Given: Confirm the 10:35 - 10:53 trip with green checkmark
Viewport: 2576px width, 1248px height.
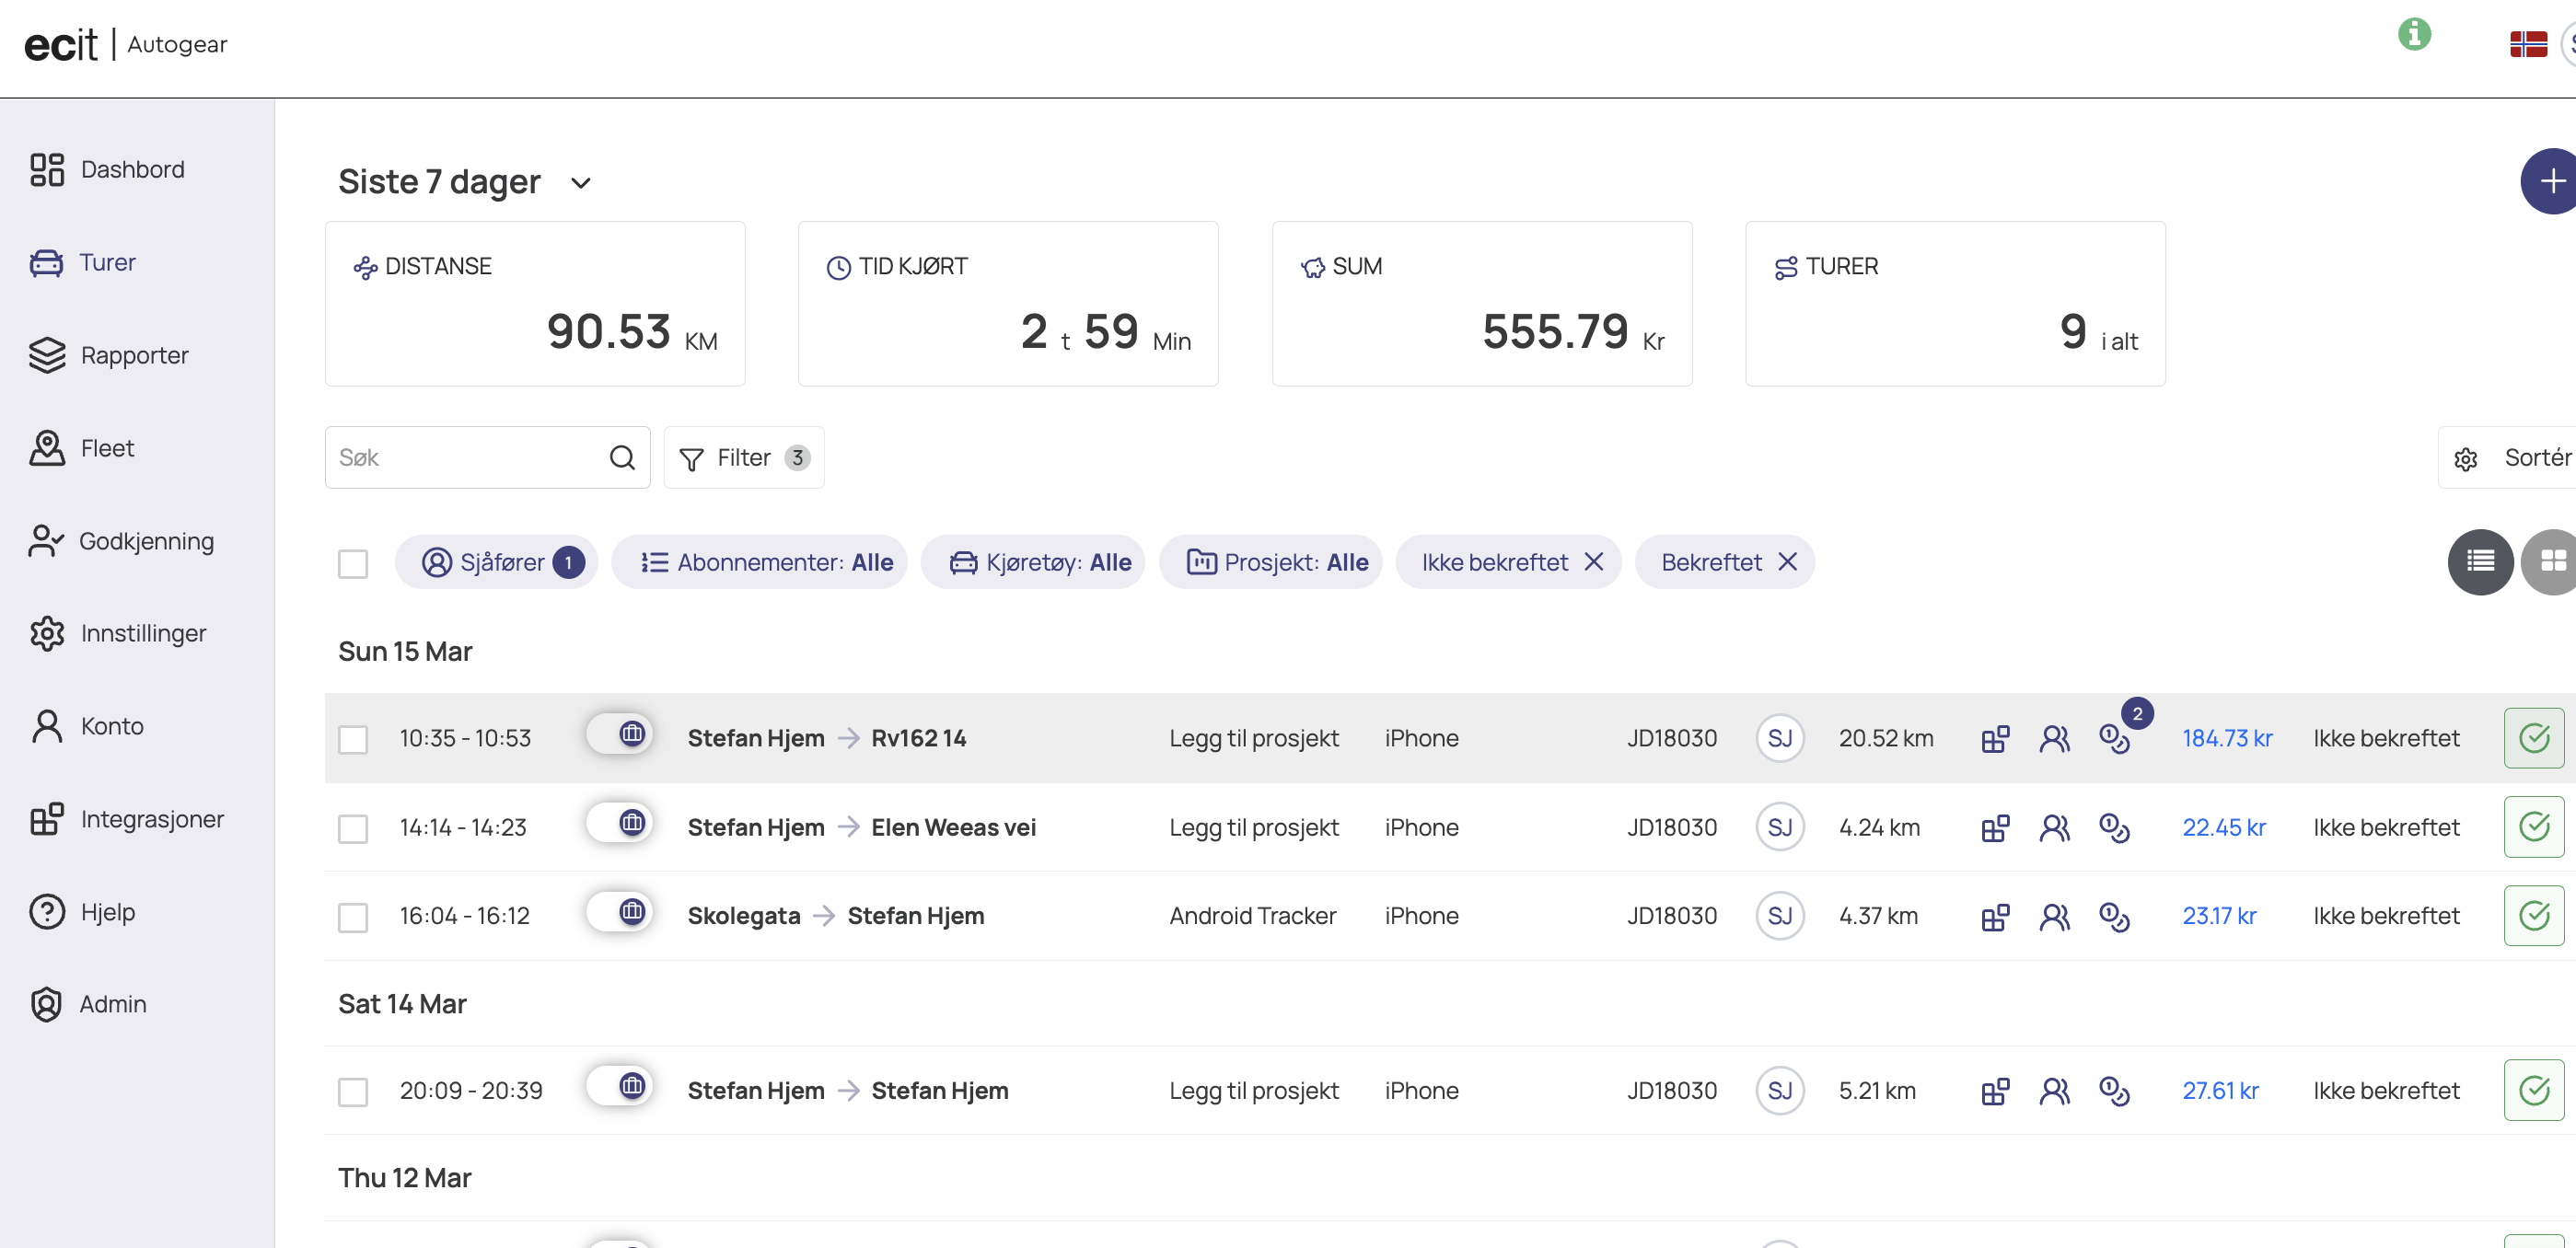Looking at the screenshot, I should 2533,738.
